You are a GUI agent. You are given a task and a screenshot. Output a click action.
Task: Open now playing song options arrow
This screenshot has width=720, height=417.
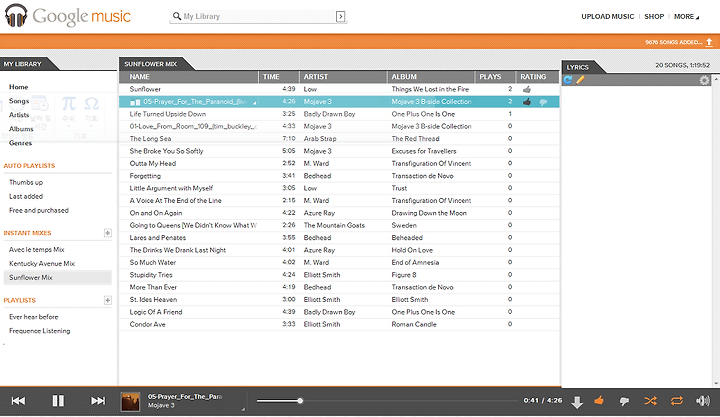[243, 409]
